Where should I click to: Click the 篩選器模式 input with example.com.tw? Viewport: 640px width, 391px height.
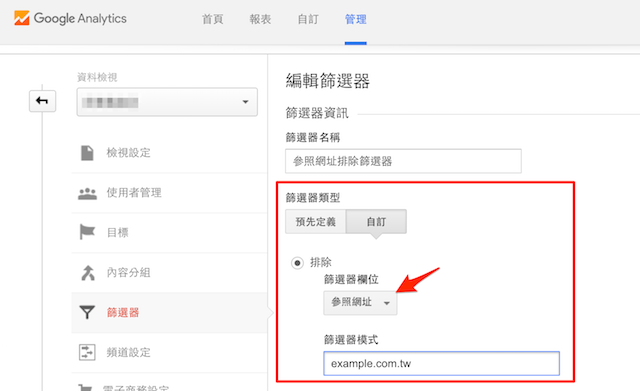pyautogui.click(x=441, y=363)
